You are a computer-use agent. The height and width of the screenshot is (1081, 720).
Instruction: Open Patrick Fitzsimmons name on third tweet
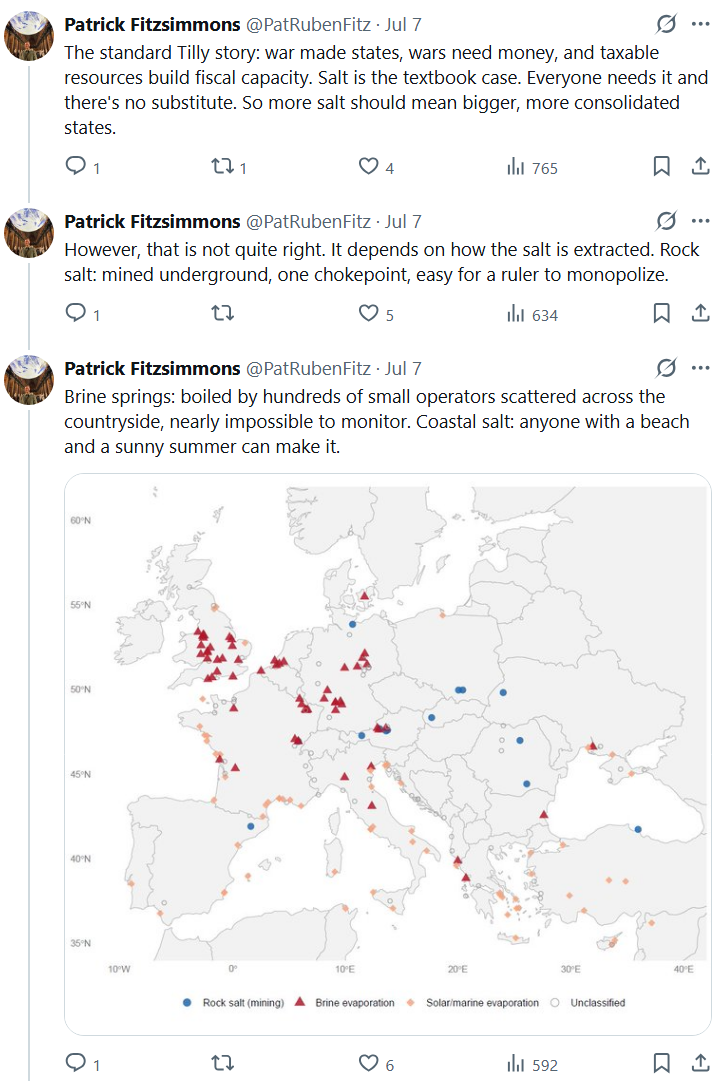[x=152, y=369]
